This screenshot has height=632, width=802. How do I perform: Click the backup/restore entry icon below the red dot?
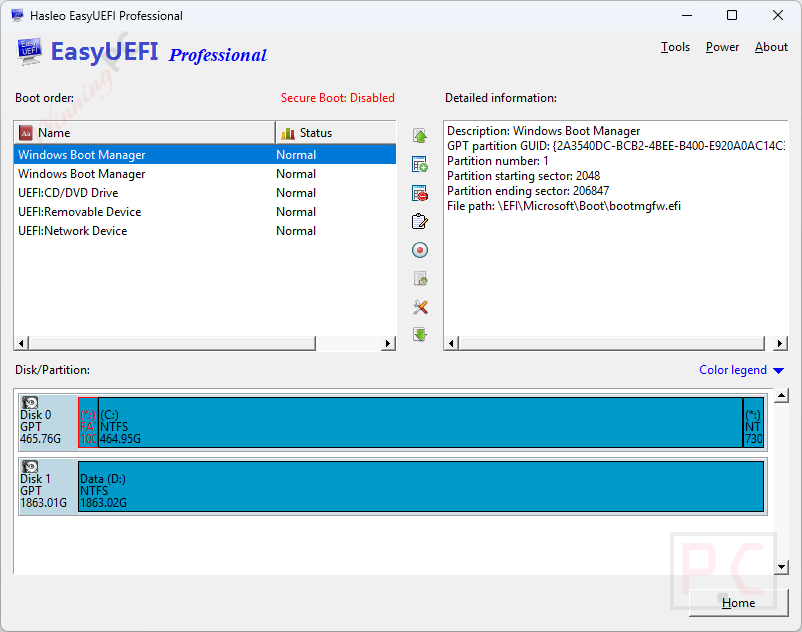(x=420, y=279)
